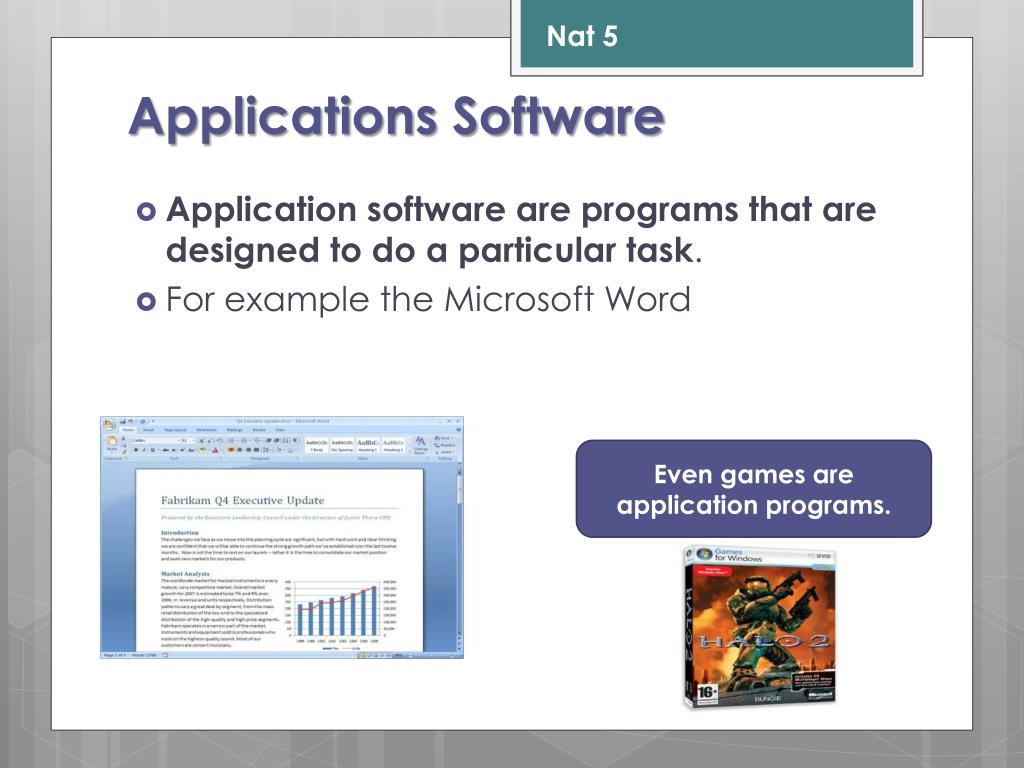Open the Insert tab in the Word screenshot
1024x768 pixels.
[x=149, y=430]
